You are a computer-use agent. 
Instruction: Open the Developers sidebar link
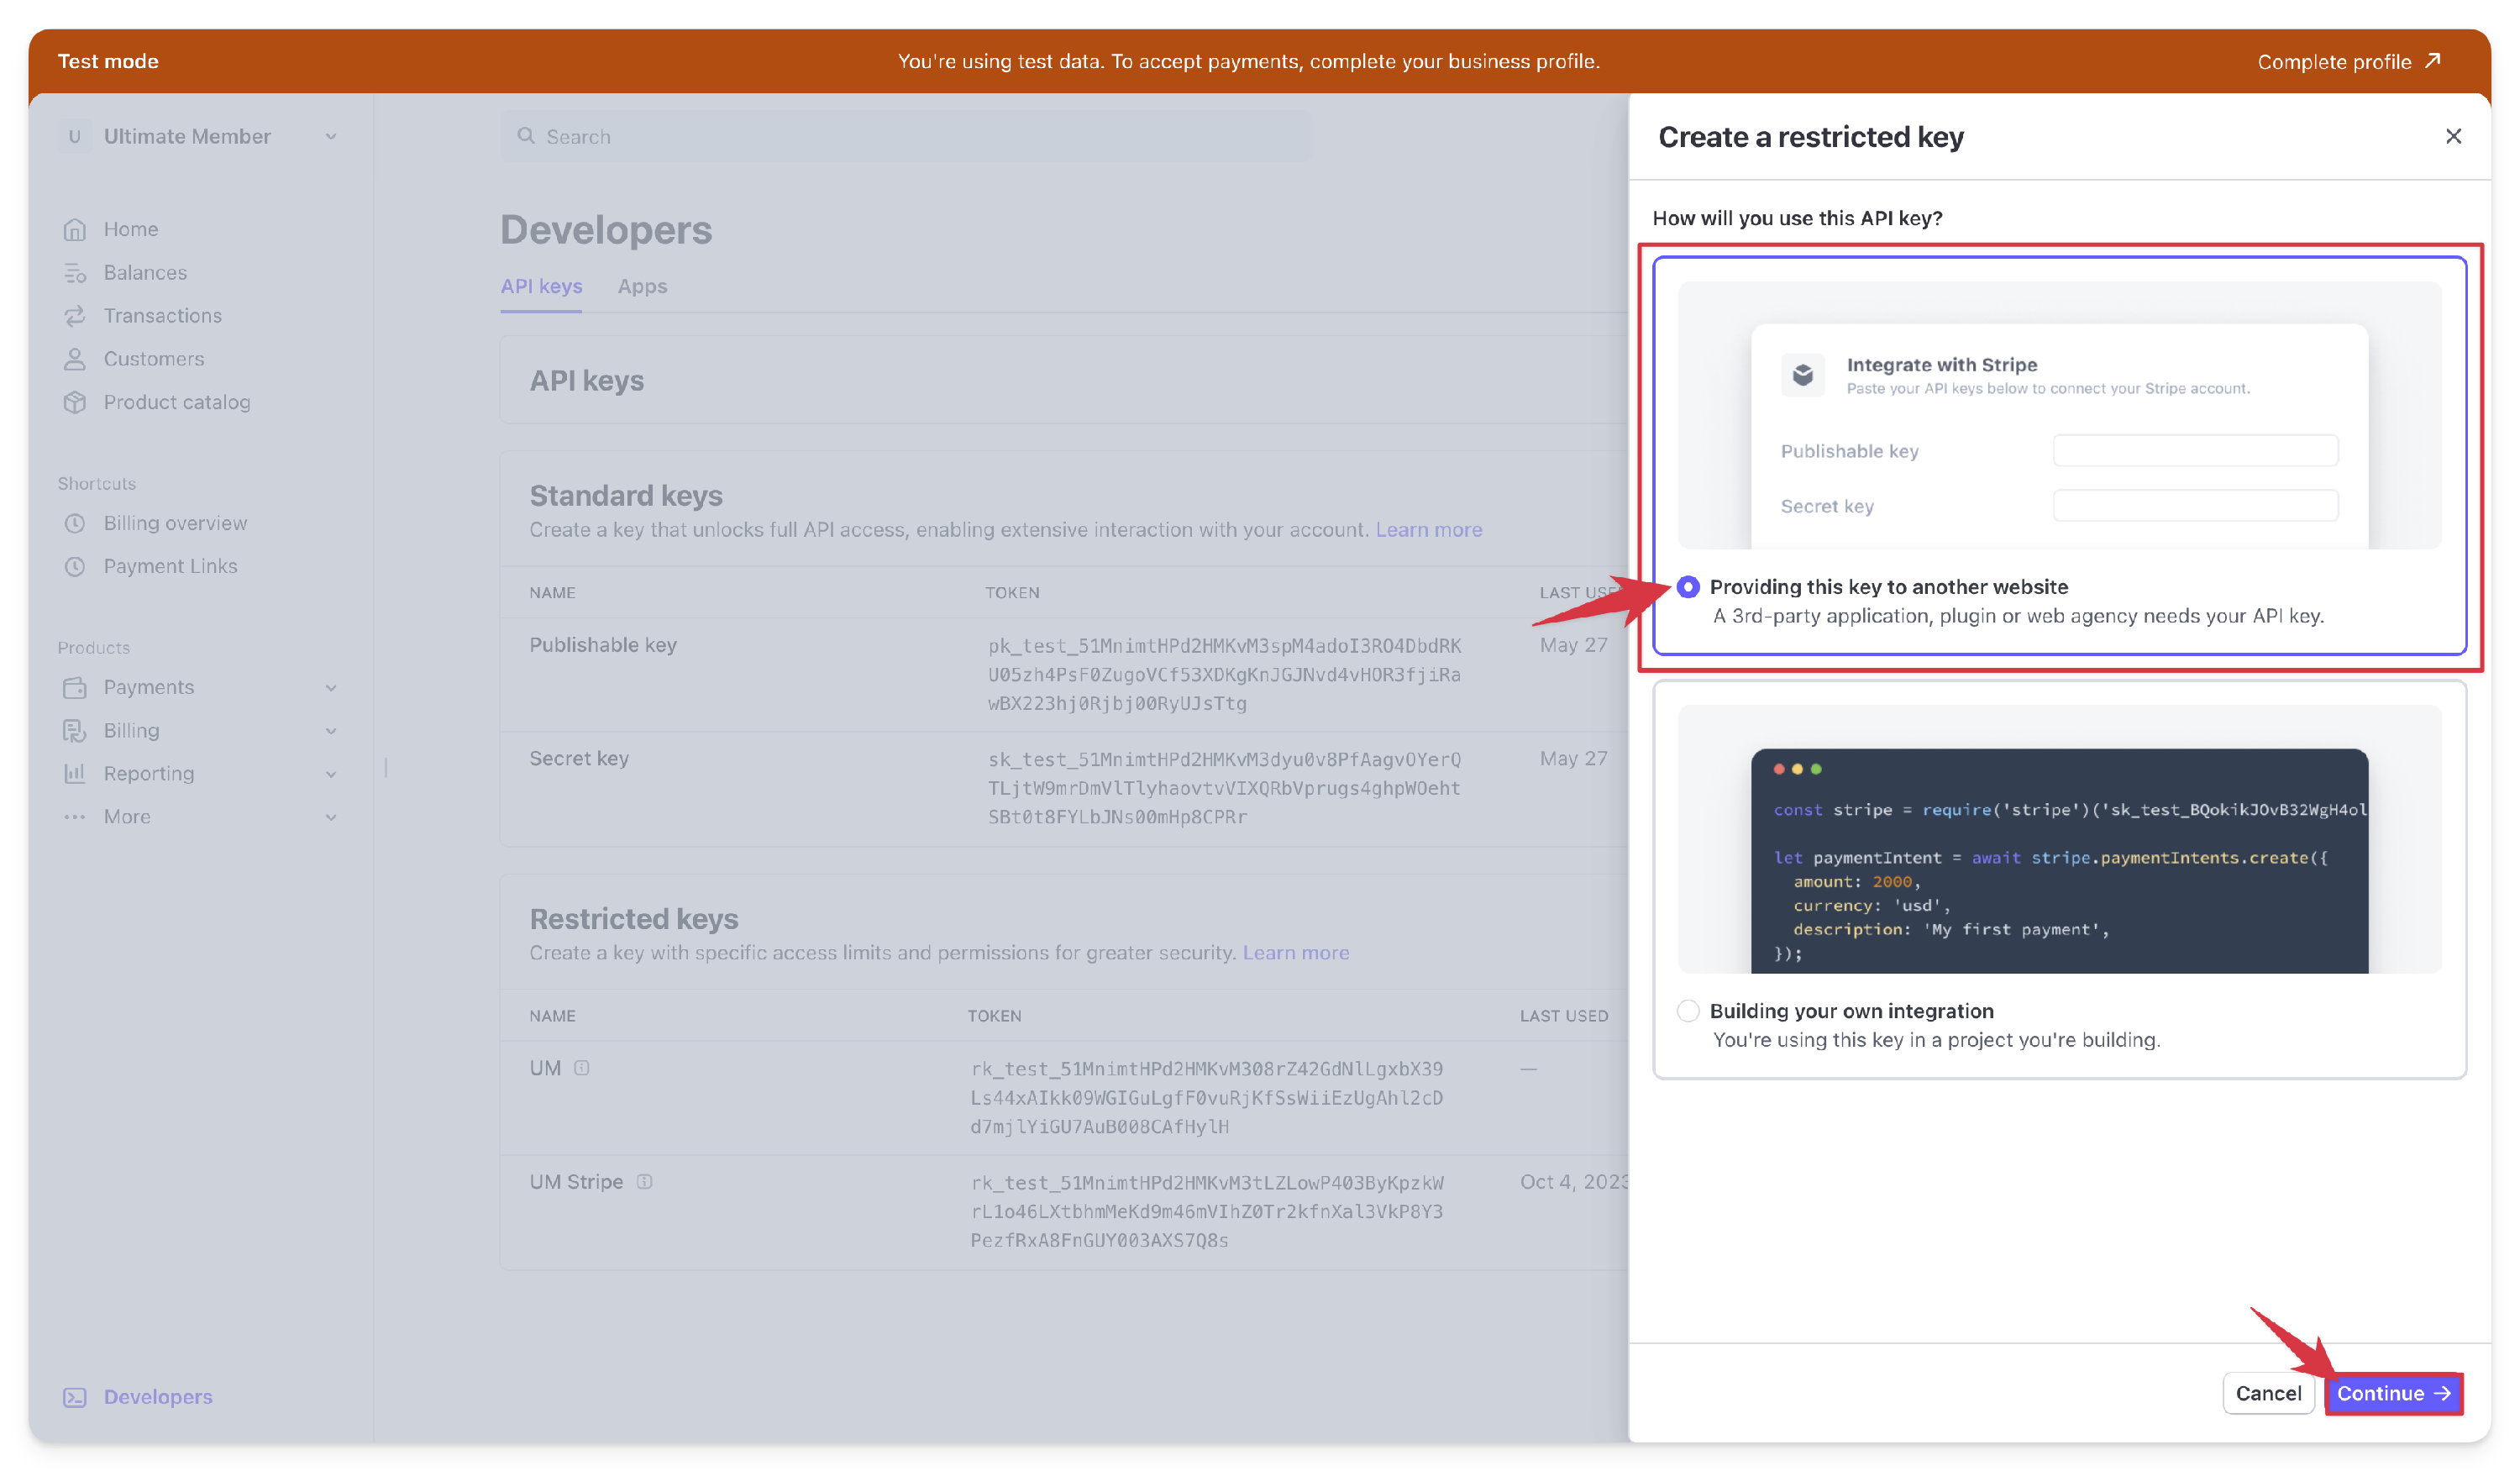[158, 1396]
